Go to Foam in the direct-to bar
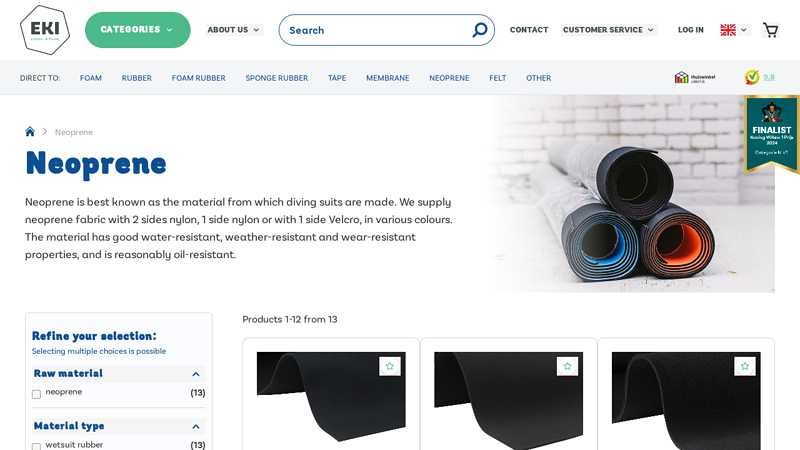 (x=91, y=78)
